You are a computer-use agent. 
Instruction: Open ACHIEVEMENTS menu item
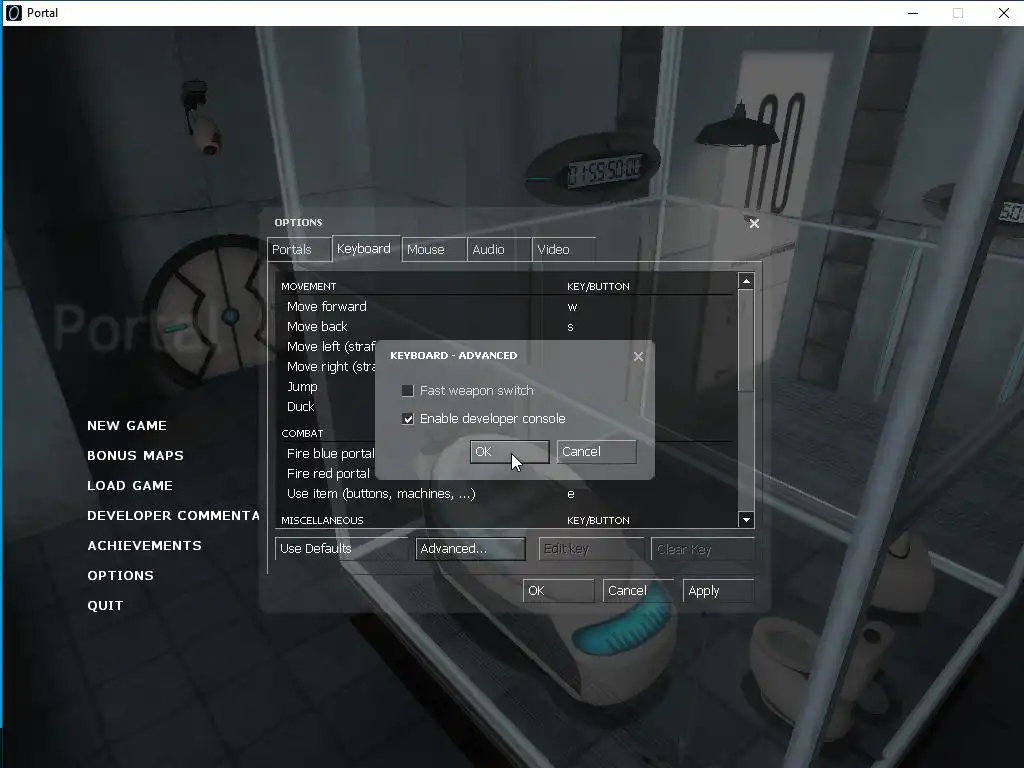(x=144, y=546)
